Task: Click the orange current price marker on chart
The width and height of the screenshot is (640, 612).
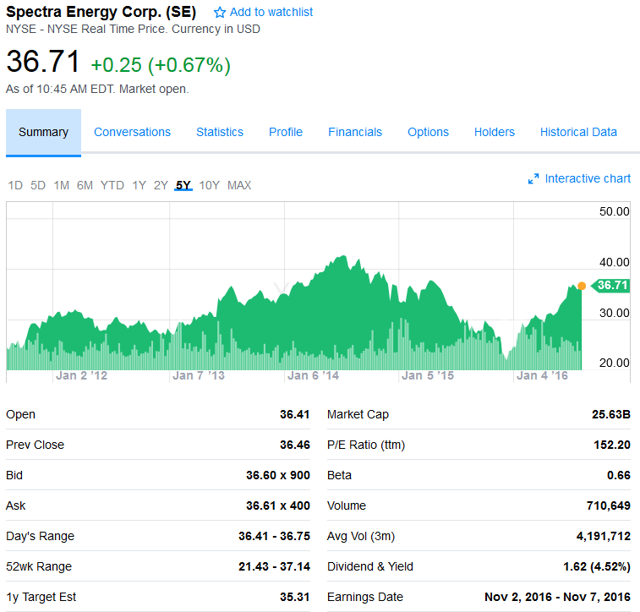Action: click(x=582, y=286)
